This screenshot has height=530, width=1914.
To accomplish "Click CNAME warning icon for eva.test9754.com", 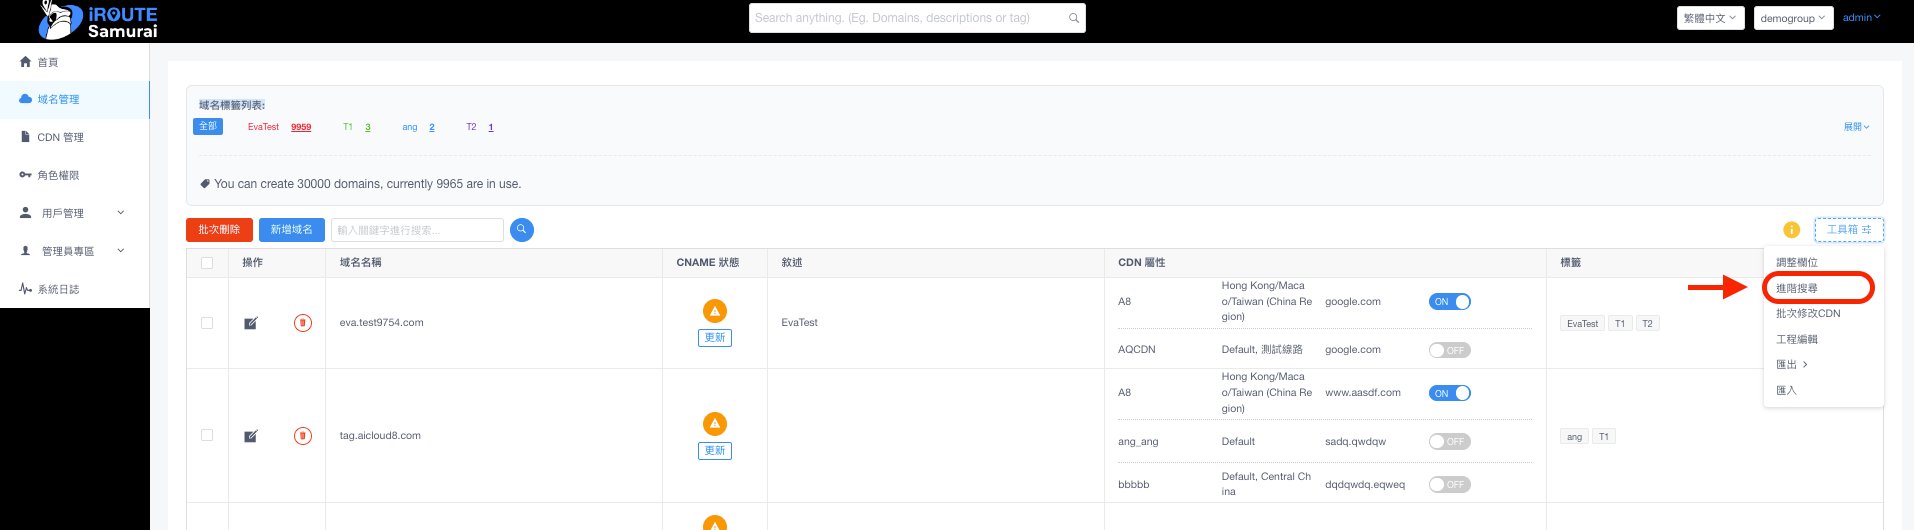I will click(x=714, y=311).
